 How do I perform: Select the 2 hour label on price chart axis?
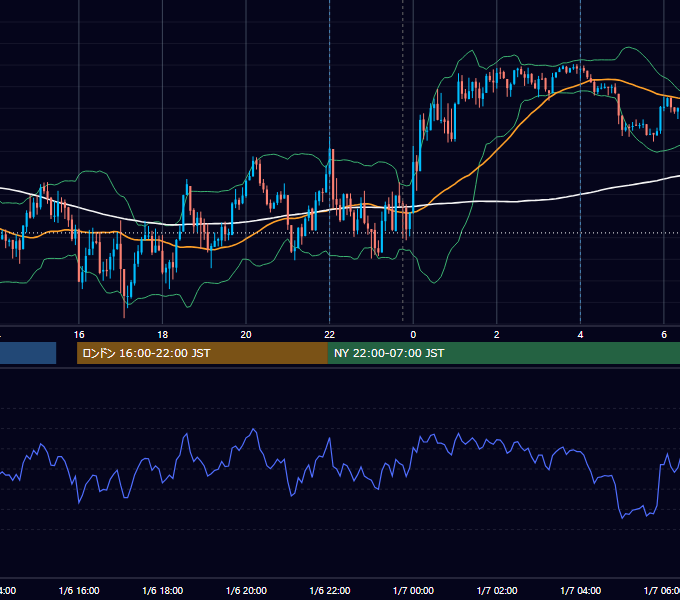(497, 334)
